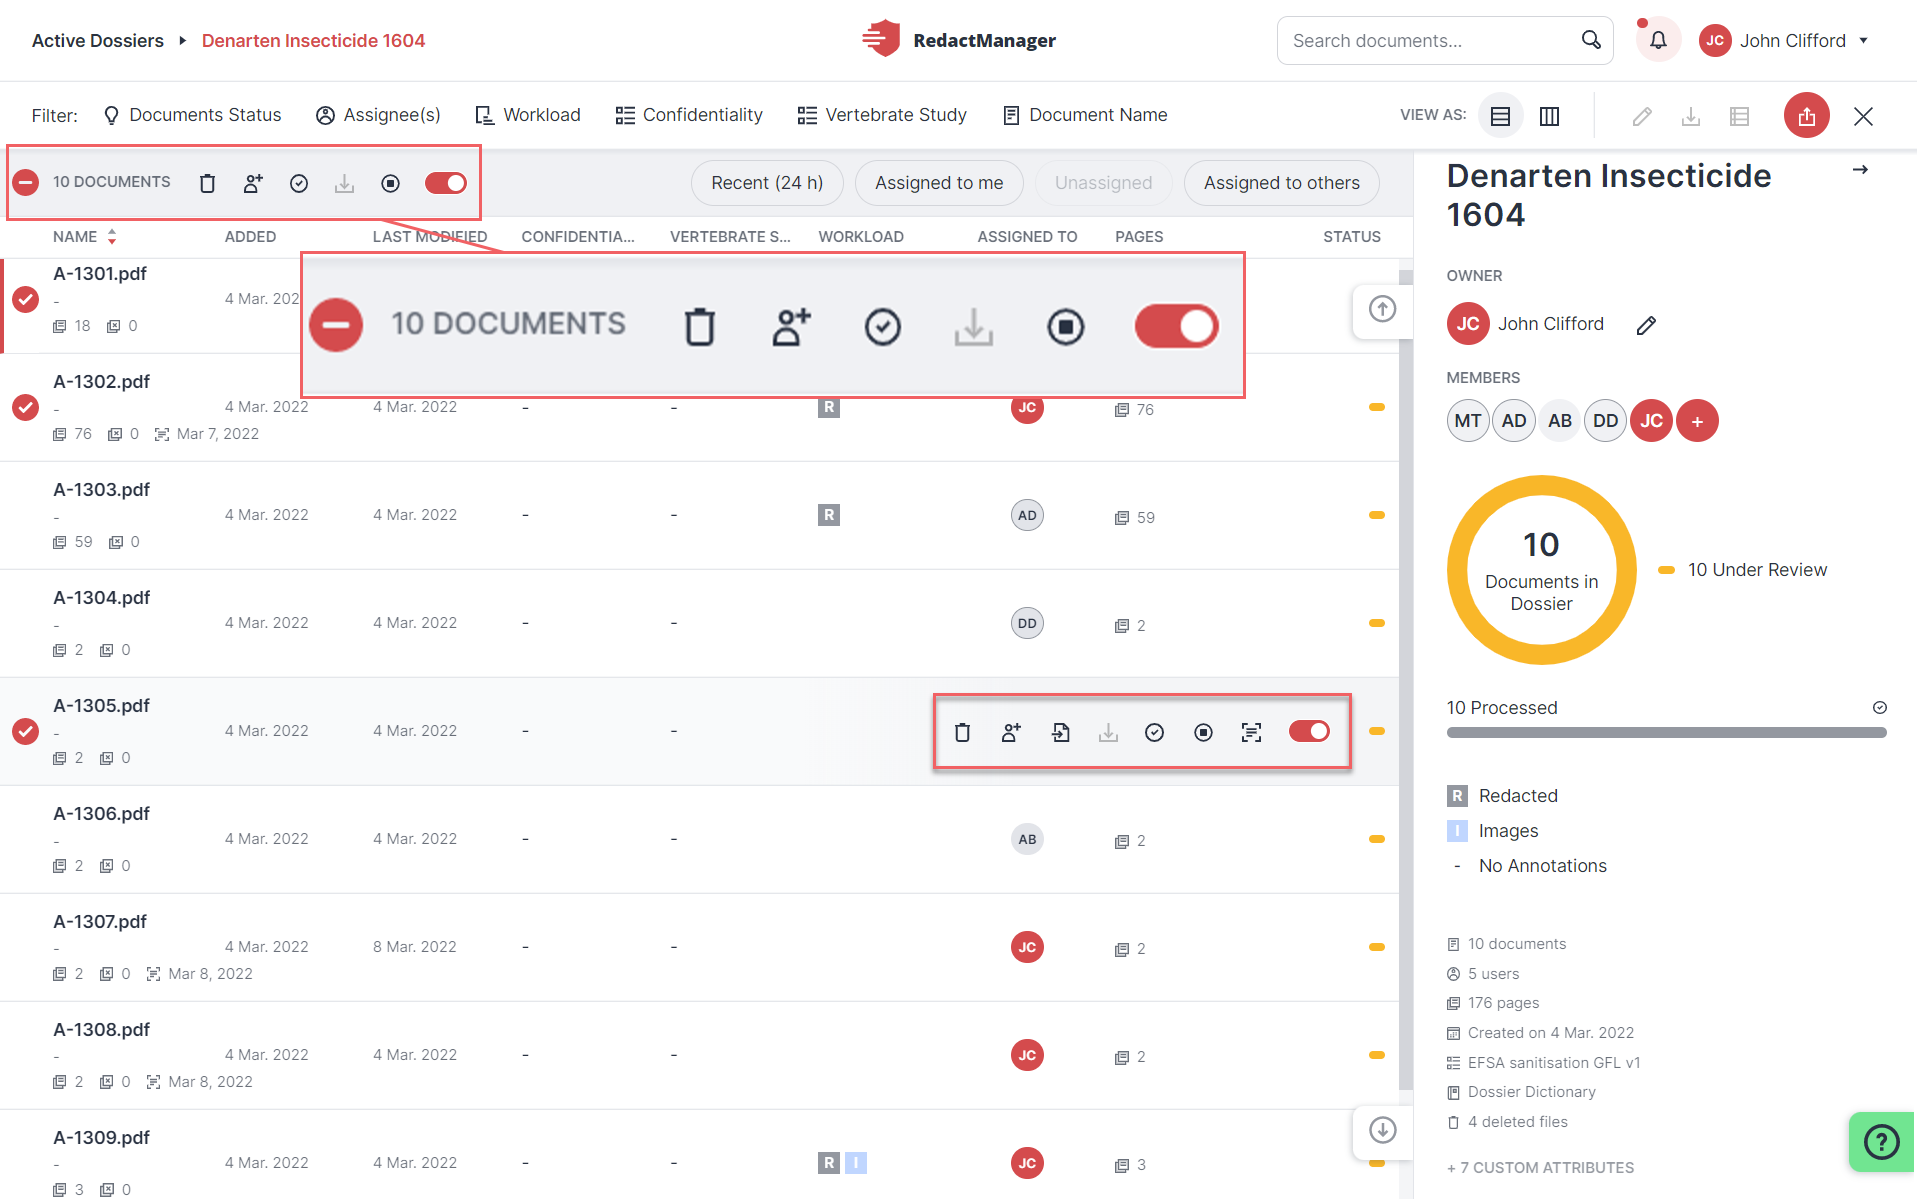The width and height of the screenshot is (1917, 1201).
Task: Click the edit pencil icon in top toolbar
Action: coord(1642,116)
